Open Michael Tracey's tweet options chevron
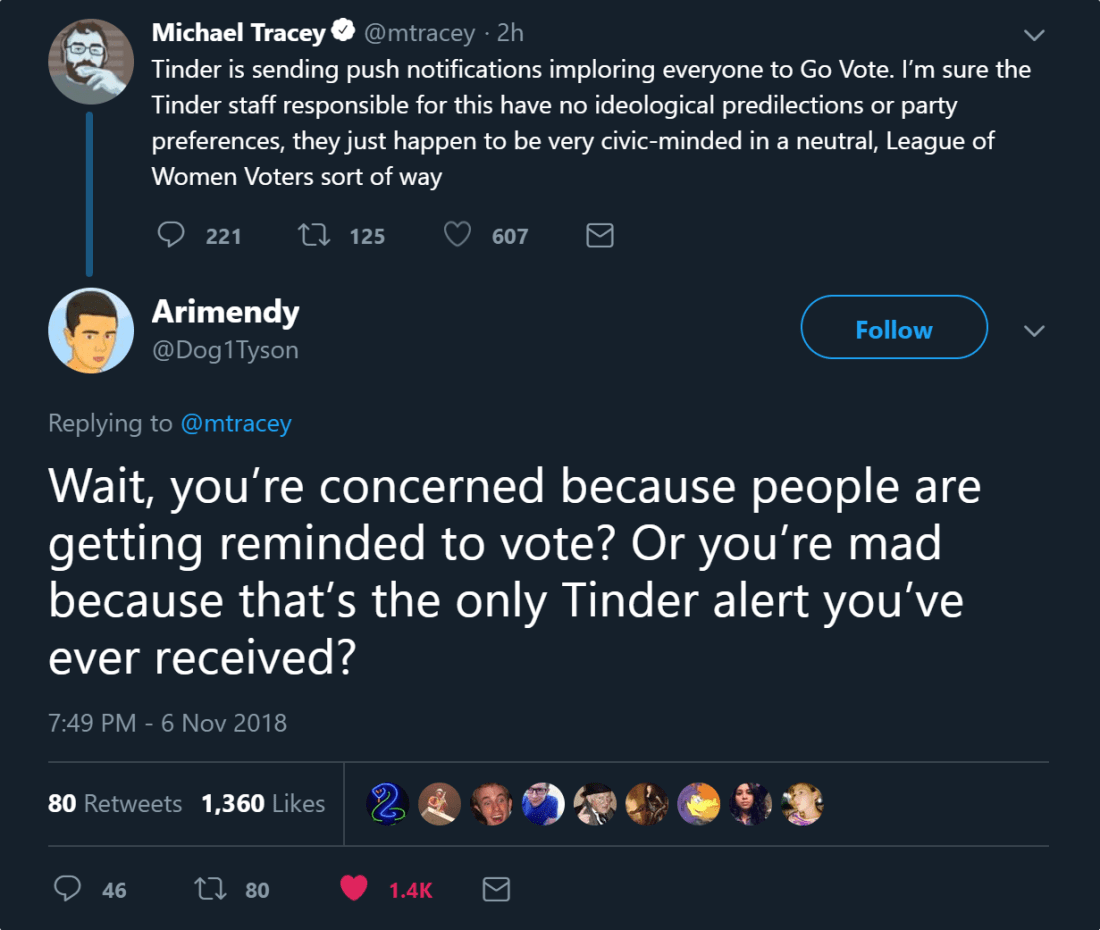Image resolution: width=1100 pixels, height=930 pixels. coord(1035,35)
